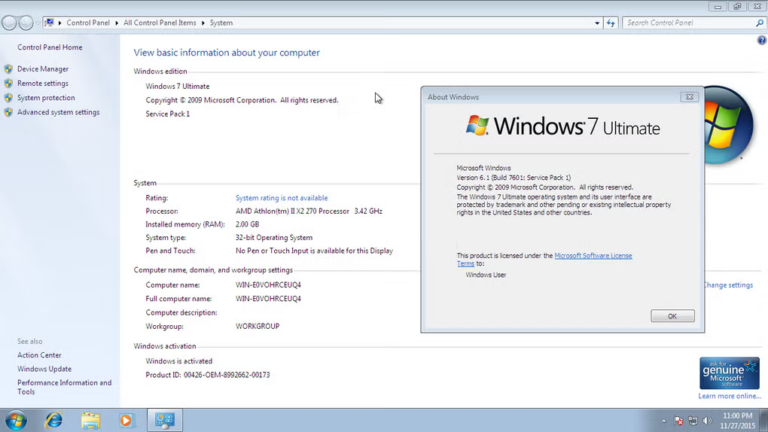Open Windows Explorer from the taskbar
The width and height of the screenshot is (768, 432).
[90, 420]
